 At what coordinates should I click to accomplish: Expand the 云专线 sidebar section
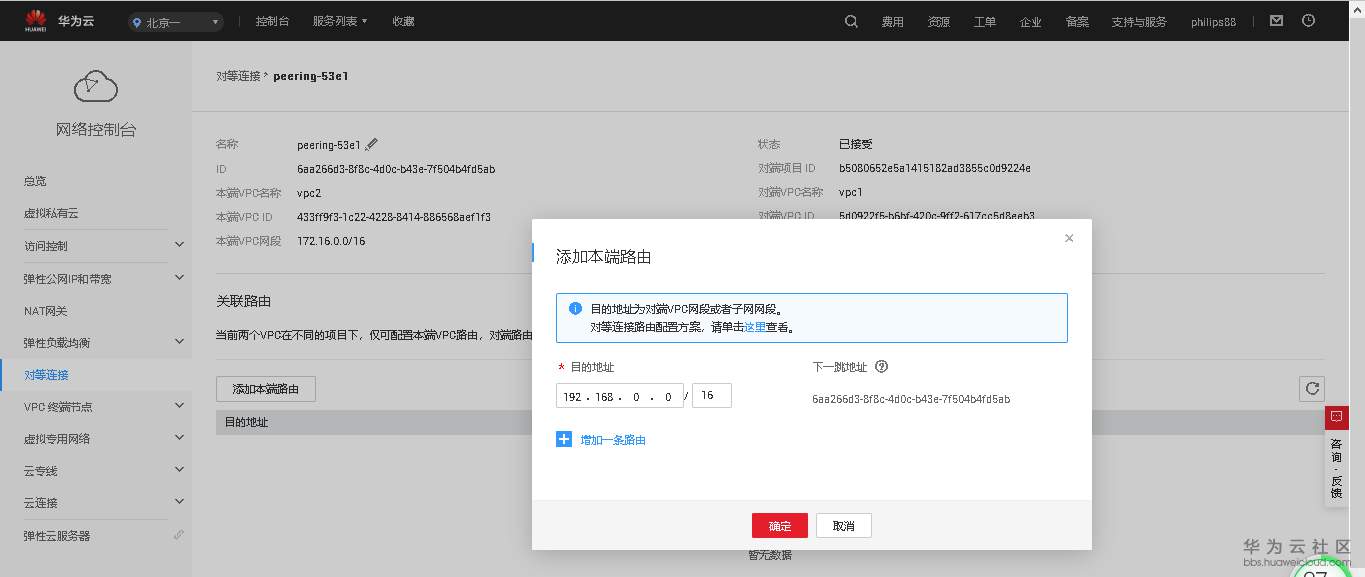179,470
